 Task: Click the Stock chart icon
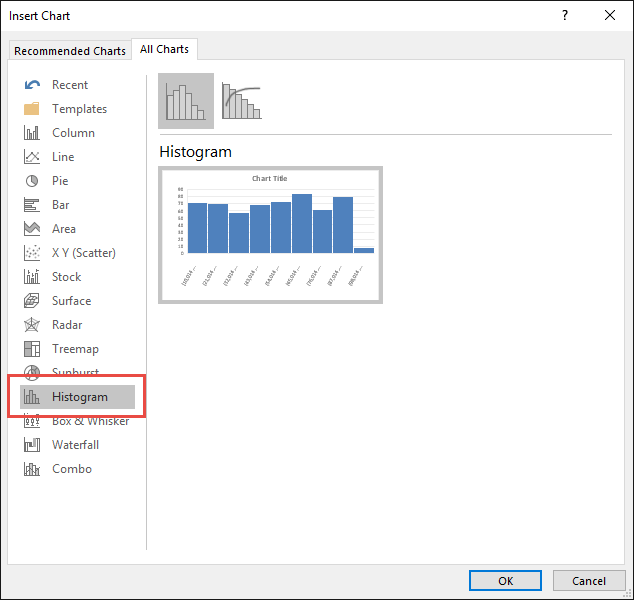32,277
